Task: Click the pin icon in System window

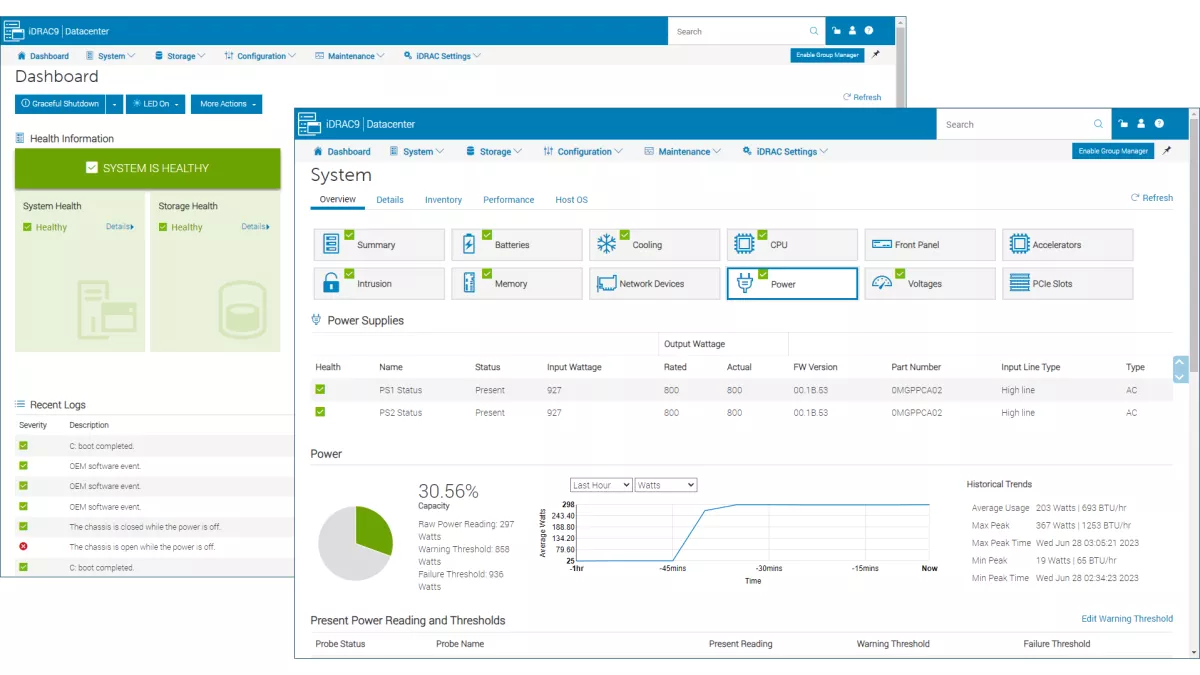Action: coord(1166,151)
